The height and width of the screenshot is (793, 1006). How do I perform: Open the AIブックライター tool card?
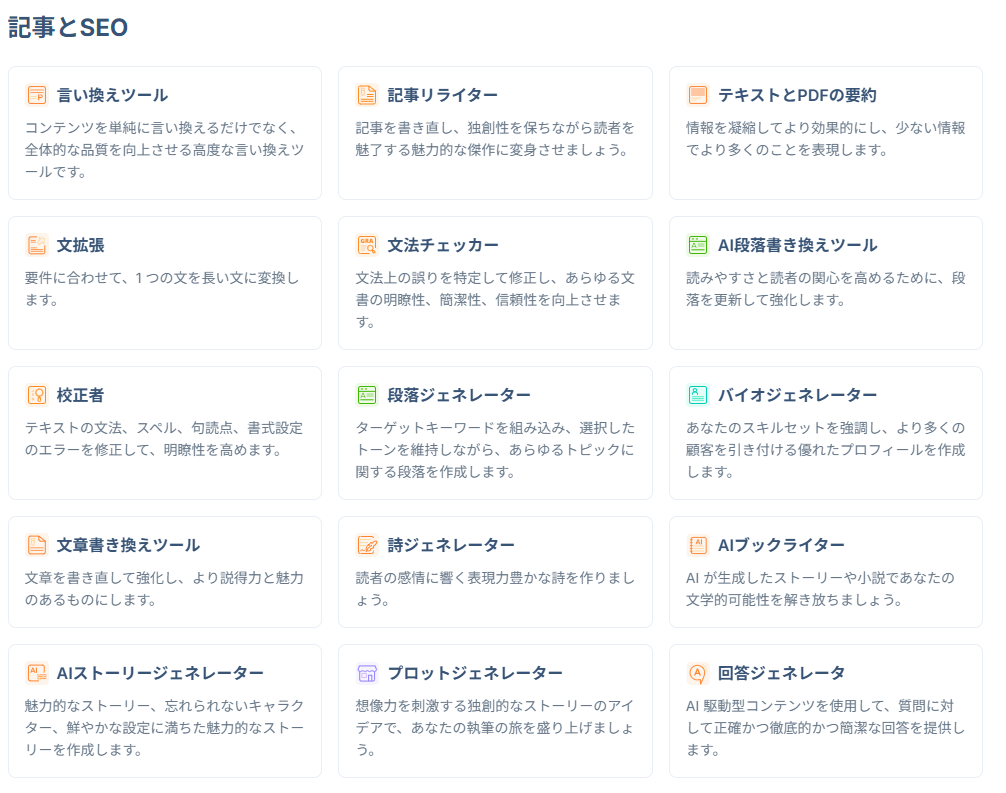coord(827,570)
